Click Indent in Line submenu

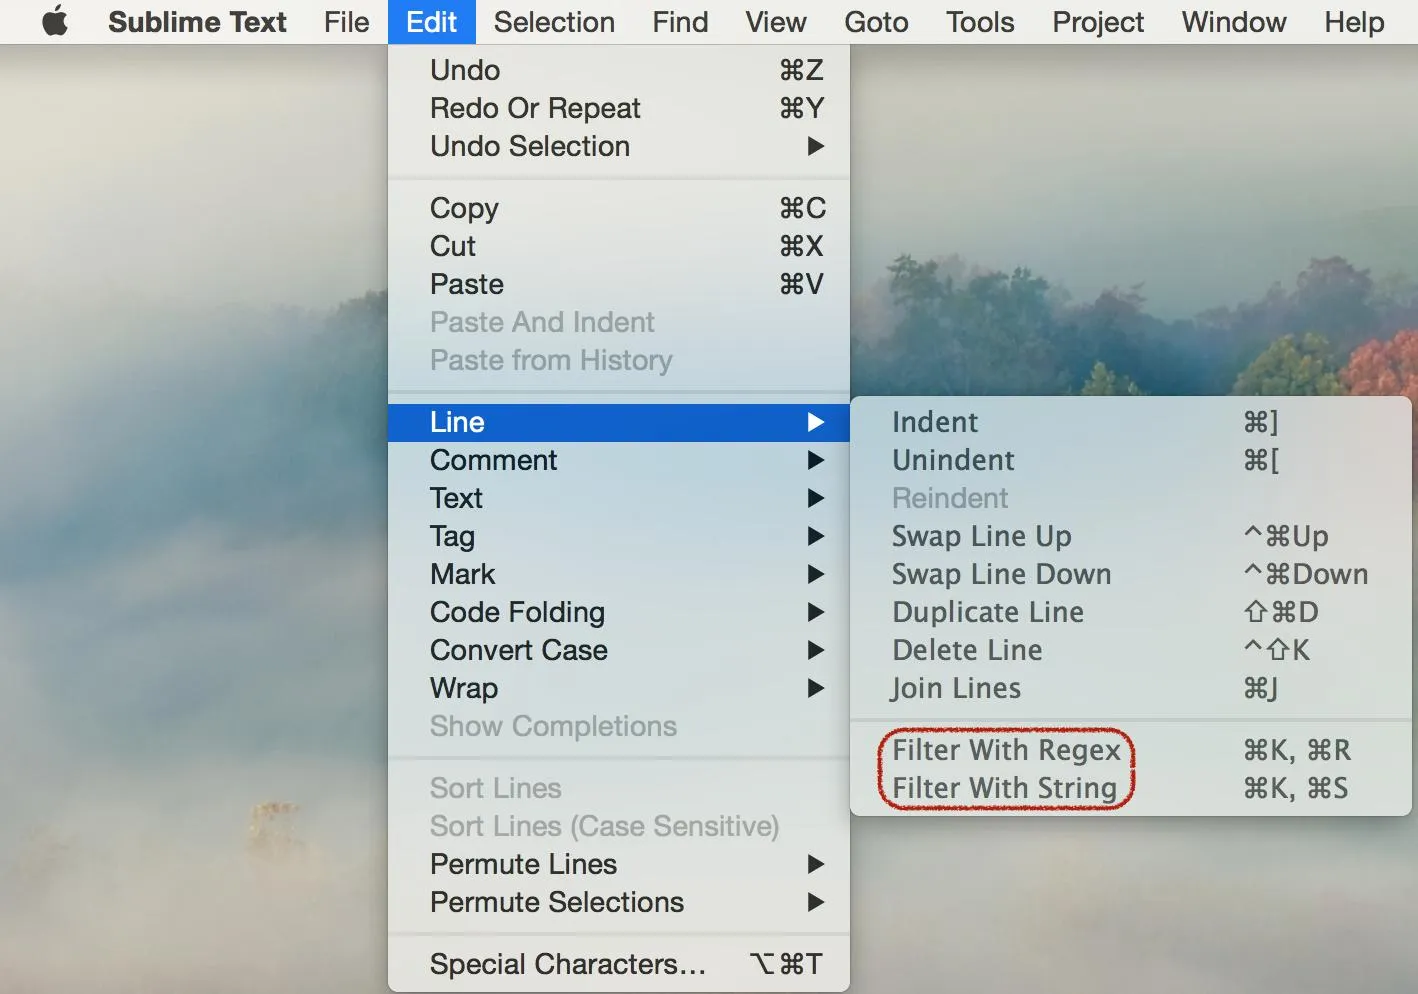coord(935,422)
